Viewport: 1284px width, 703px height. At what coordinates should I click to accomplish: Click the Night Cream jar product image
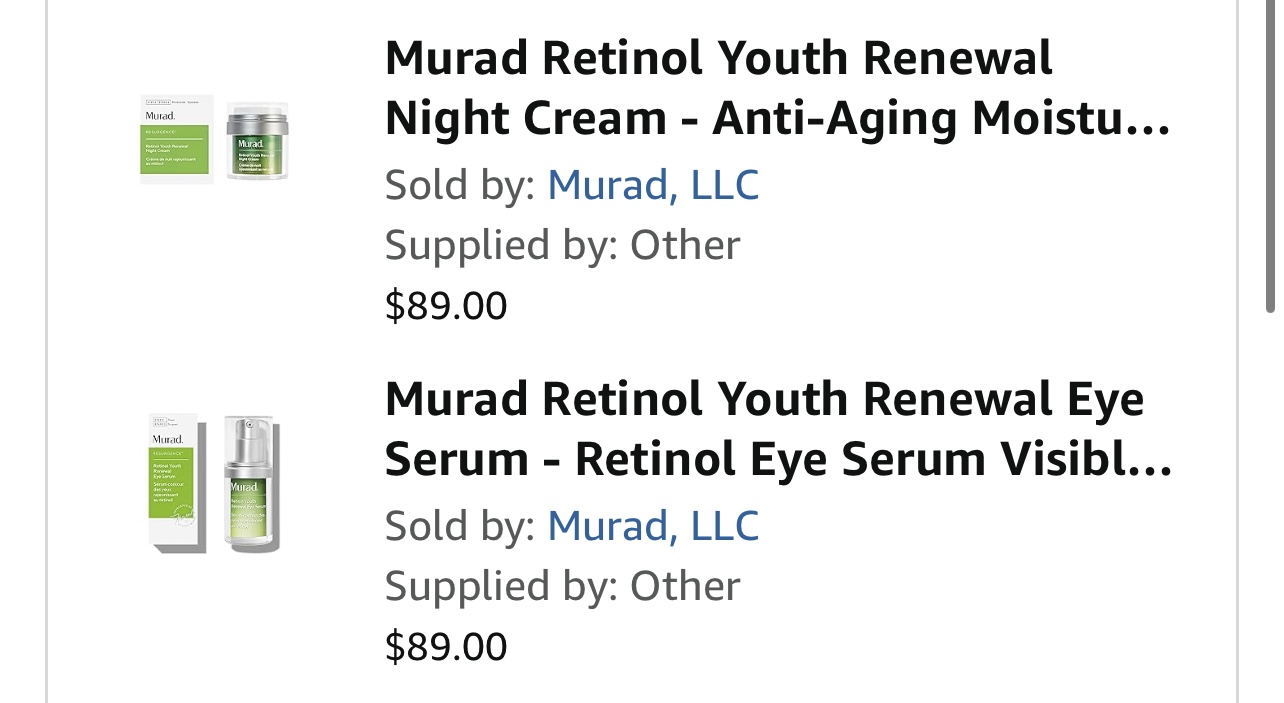257,140
